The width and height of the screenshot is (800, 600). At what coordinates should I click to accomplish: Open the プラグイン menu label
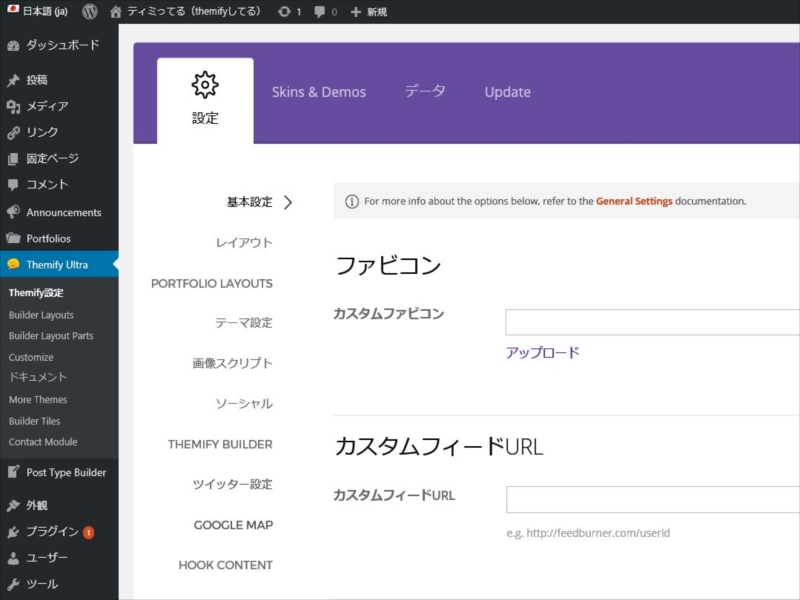[x=53, y=532]
